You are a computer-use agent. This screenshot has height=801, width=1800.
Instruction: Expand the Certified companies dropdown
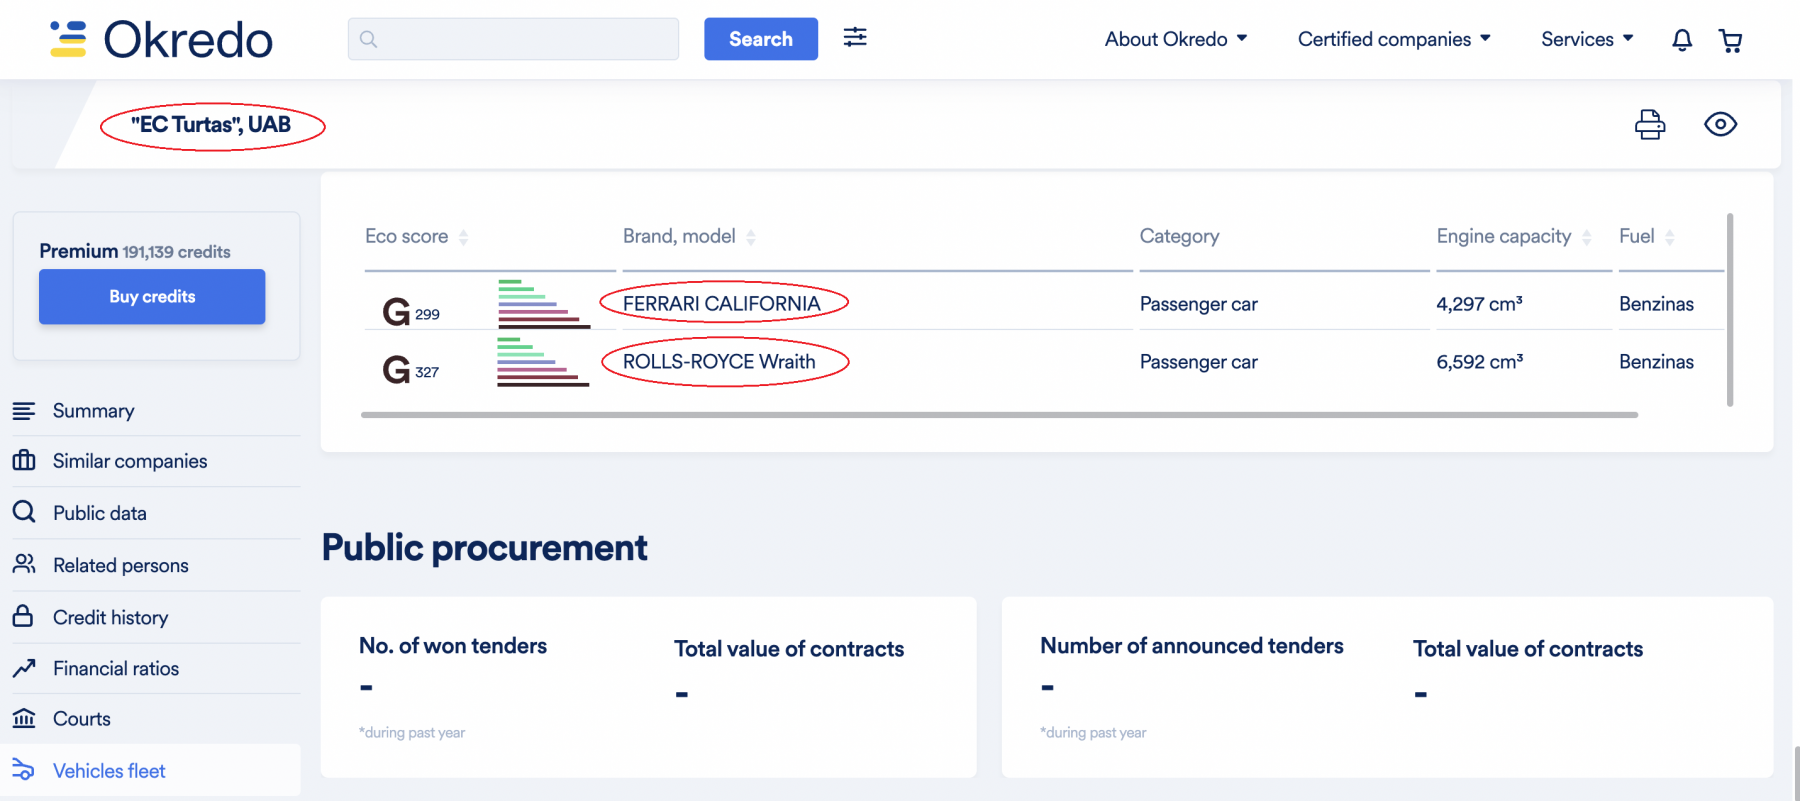click(x=1394, y=39)
